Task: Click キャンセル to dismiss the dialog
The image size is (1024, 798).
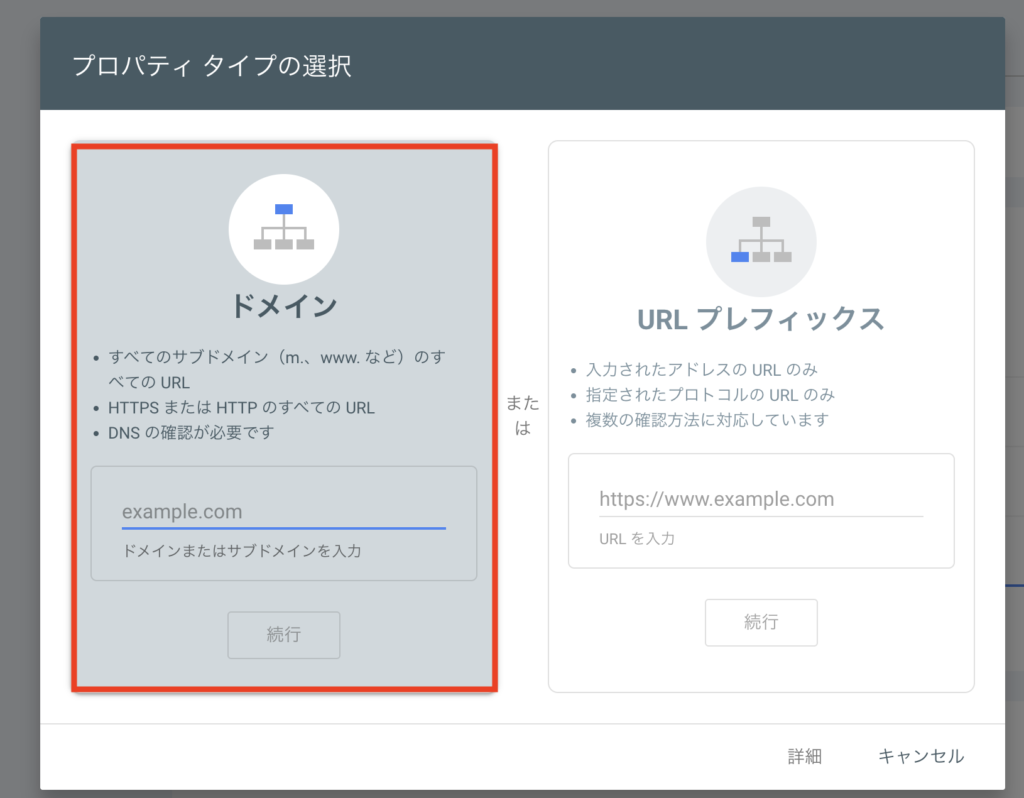Action: pyautogui.click(x=920, y=757)
